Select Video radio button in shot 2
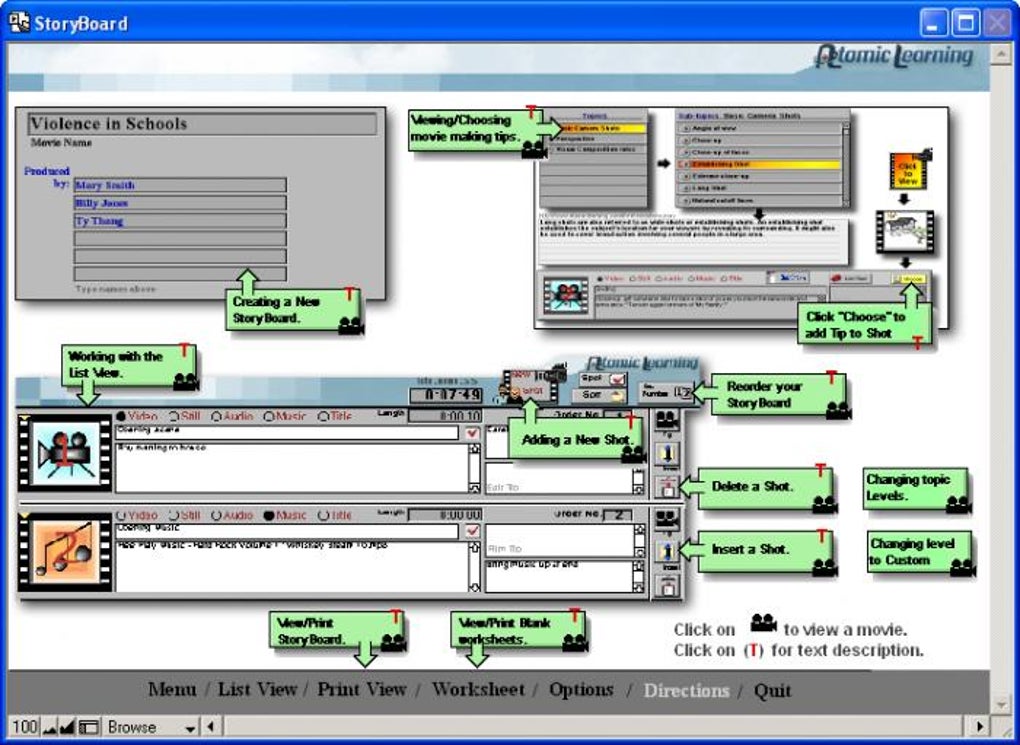The image size is (1020, 745). click(x=120, y=515)
